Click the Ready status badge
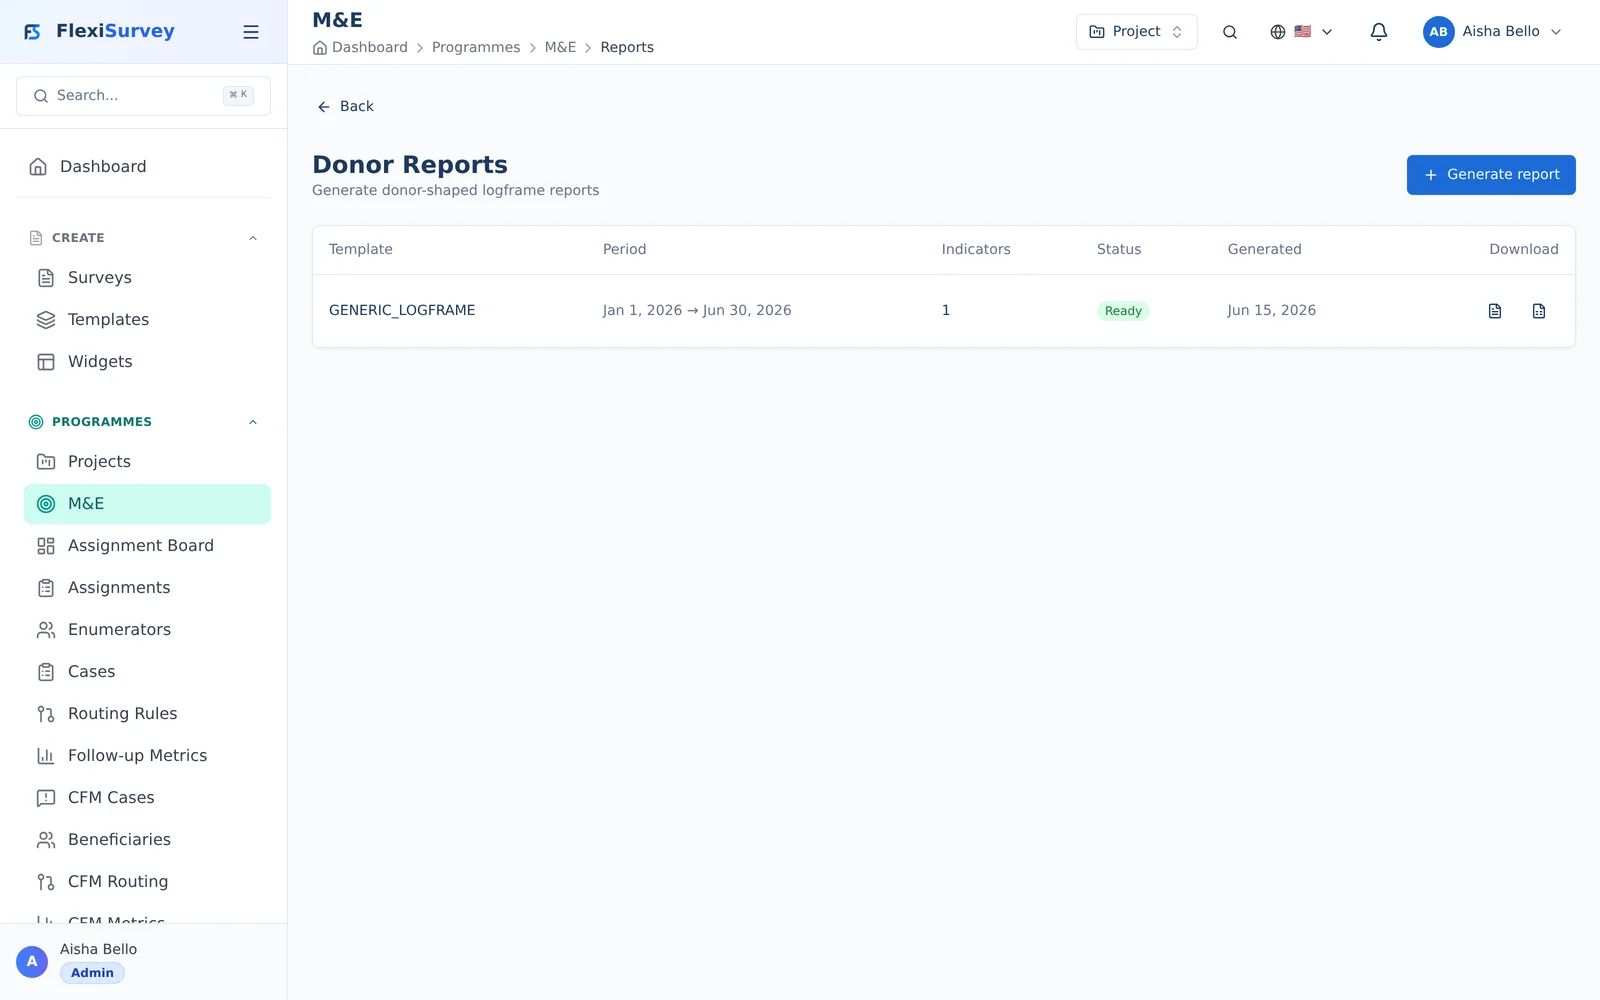 coord(1123,311)
